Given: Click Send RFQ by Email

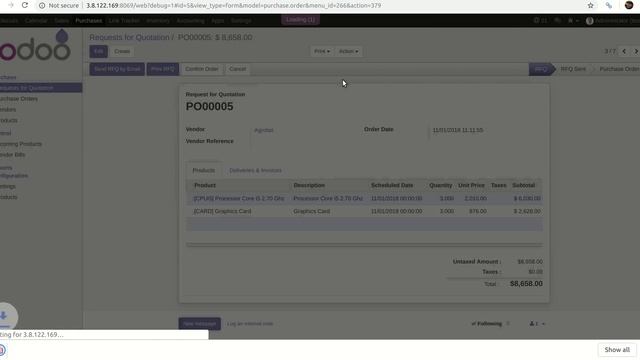Looking at the screenshot, I should 117,69.
